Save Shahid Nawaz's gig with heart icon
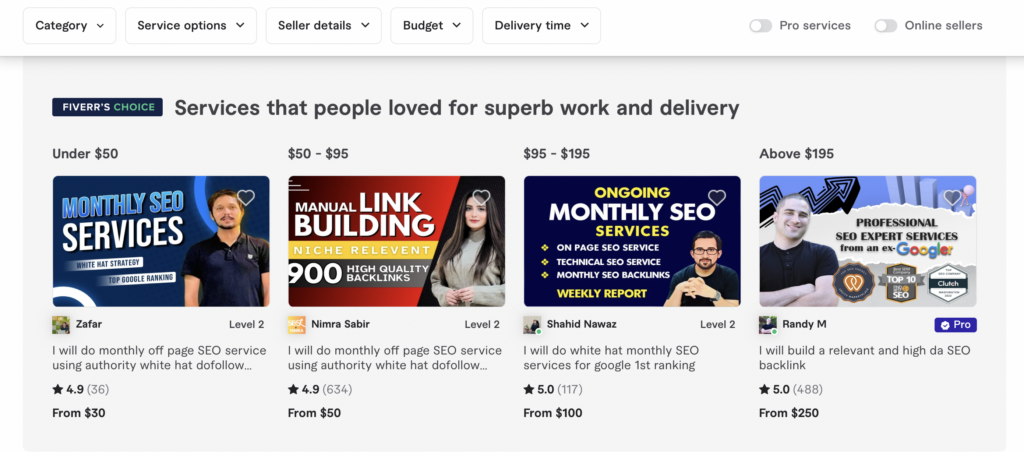The height and width of the screenshot is (452, 1024). click(x=717, y=197)
